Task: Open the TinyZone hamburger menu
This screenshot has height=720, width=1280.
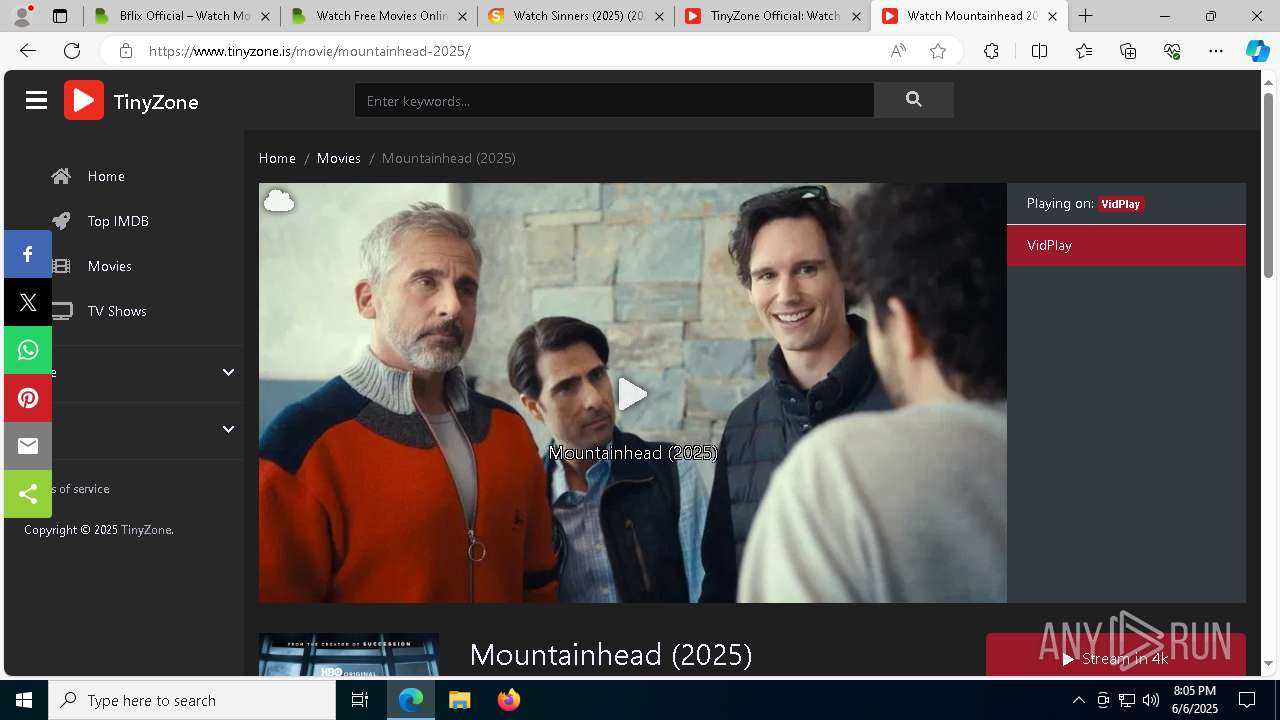Action: click(x=37, y=100)
